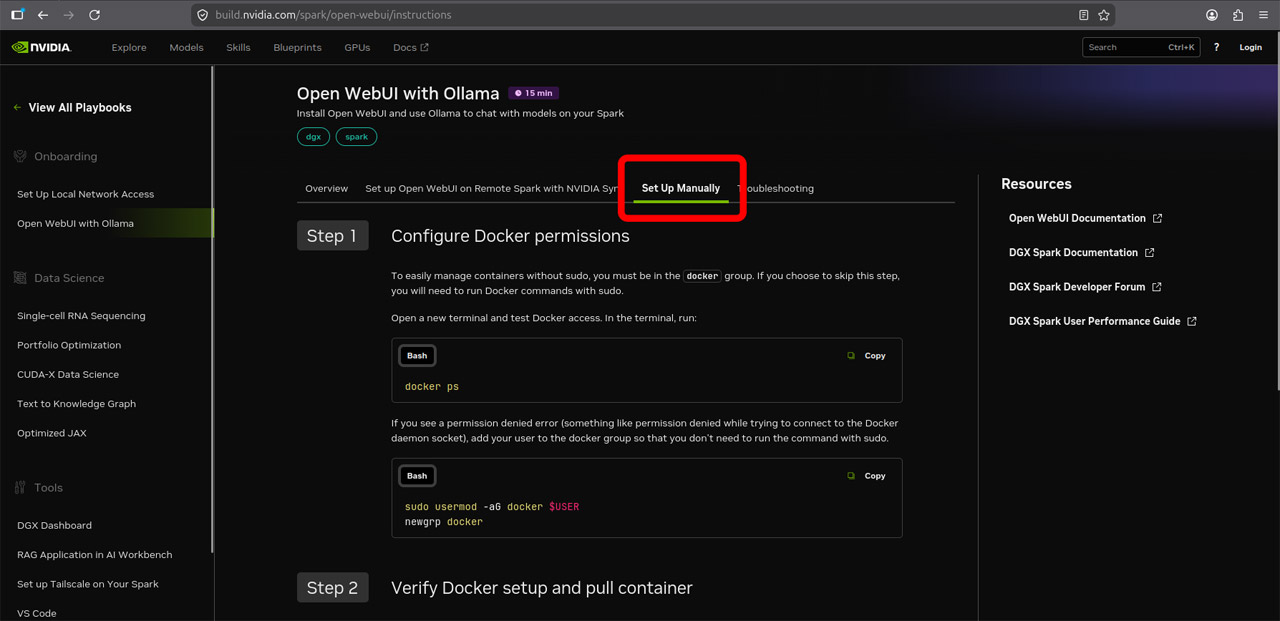Viewport: 1280px width, 621px height.
Task: Click the browser back arrow
Action: (x=43, y=15)
